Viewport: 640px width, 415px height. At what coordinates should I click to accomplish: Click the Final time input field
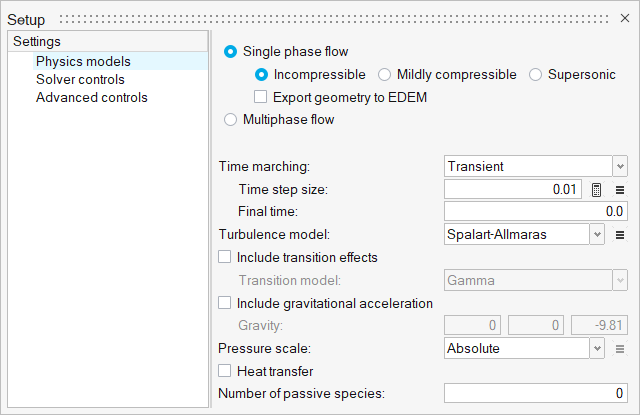[x=536, y=211]
